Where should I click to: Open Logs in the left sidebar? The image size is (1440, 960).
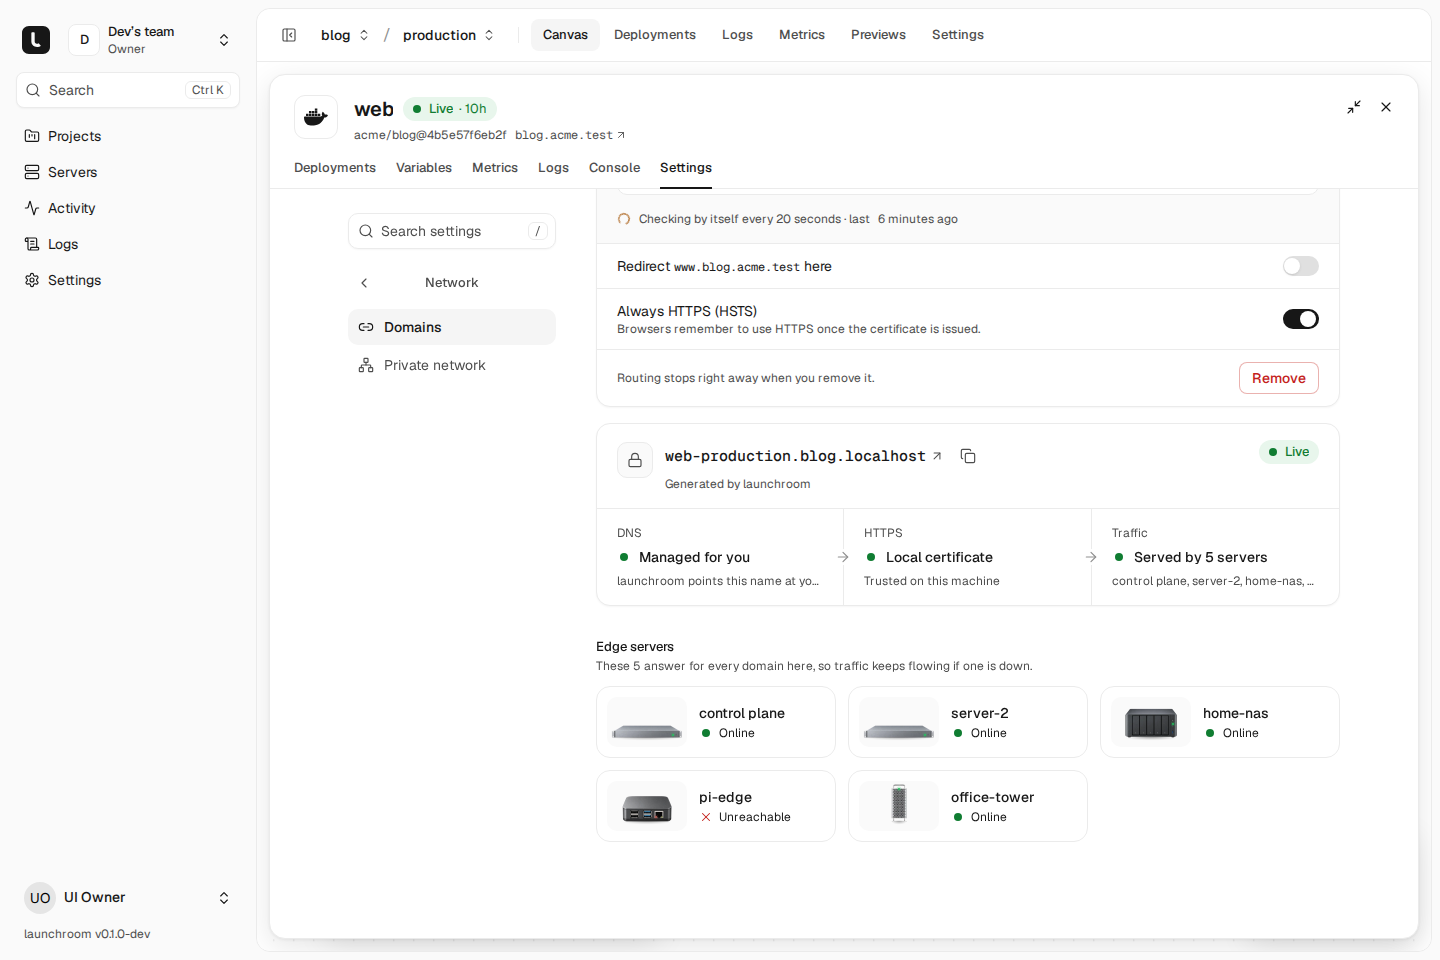point(128,244)
